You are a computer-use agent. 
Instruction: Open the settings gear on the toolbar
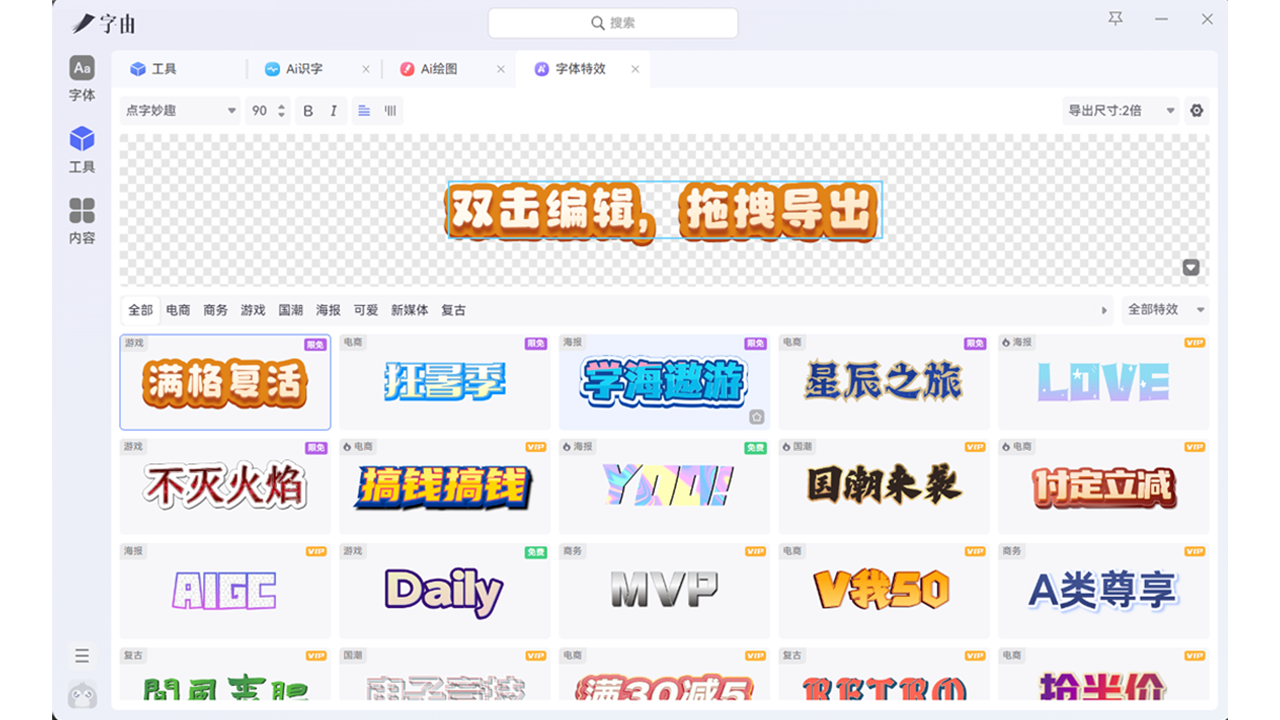[1197, 110]
